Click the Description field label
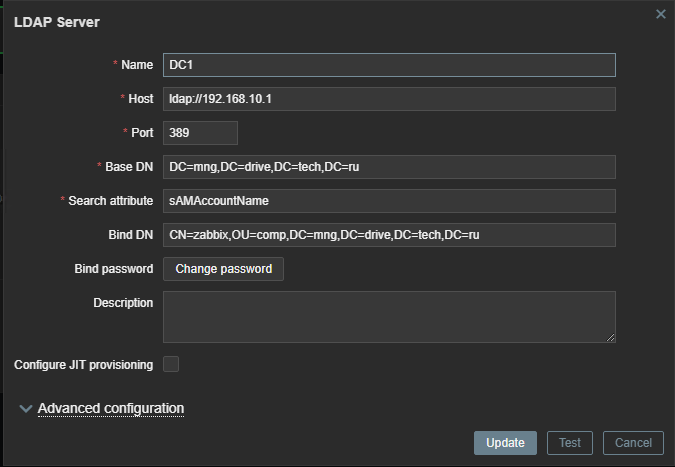The height and width of the screenshot is (467, 675). [x=123, y=302]
